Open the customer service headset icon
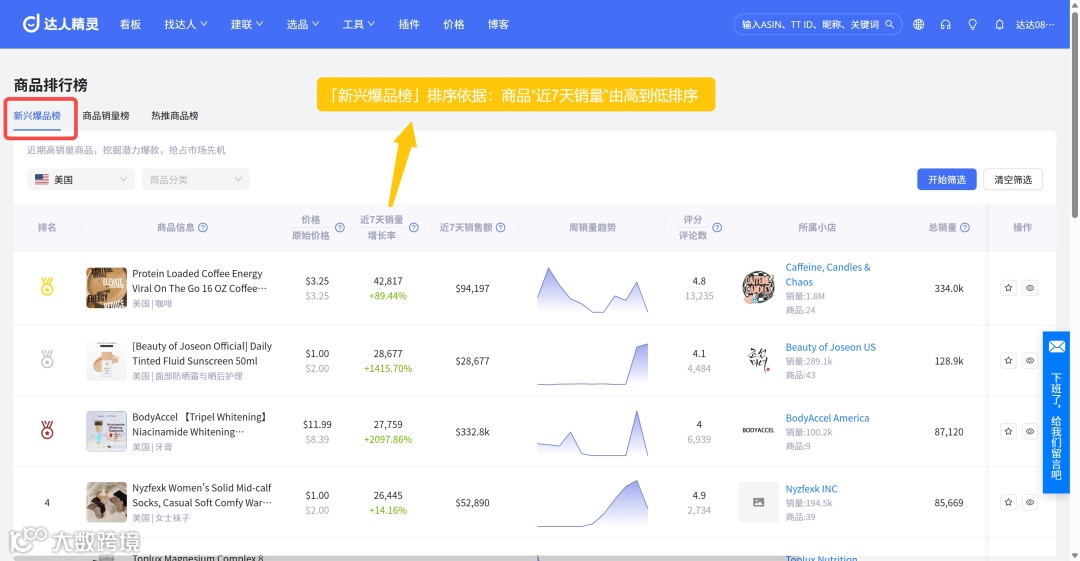 945,24
